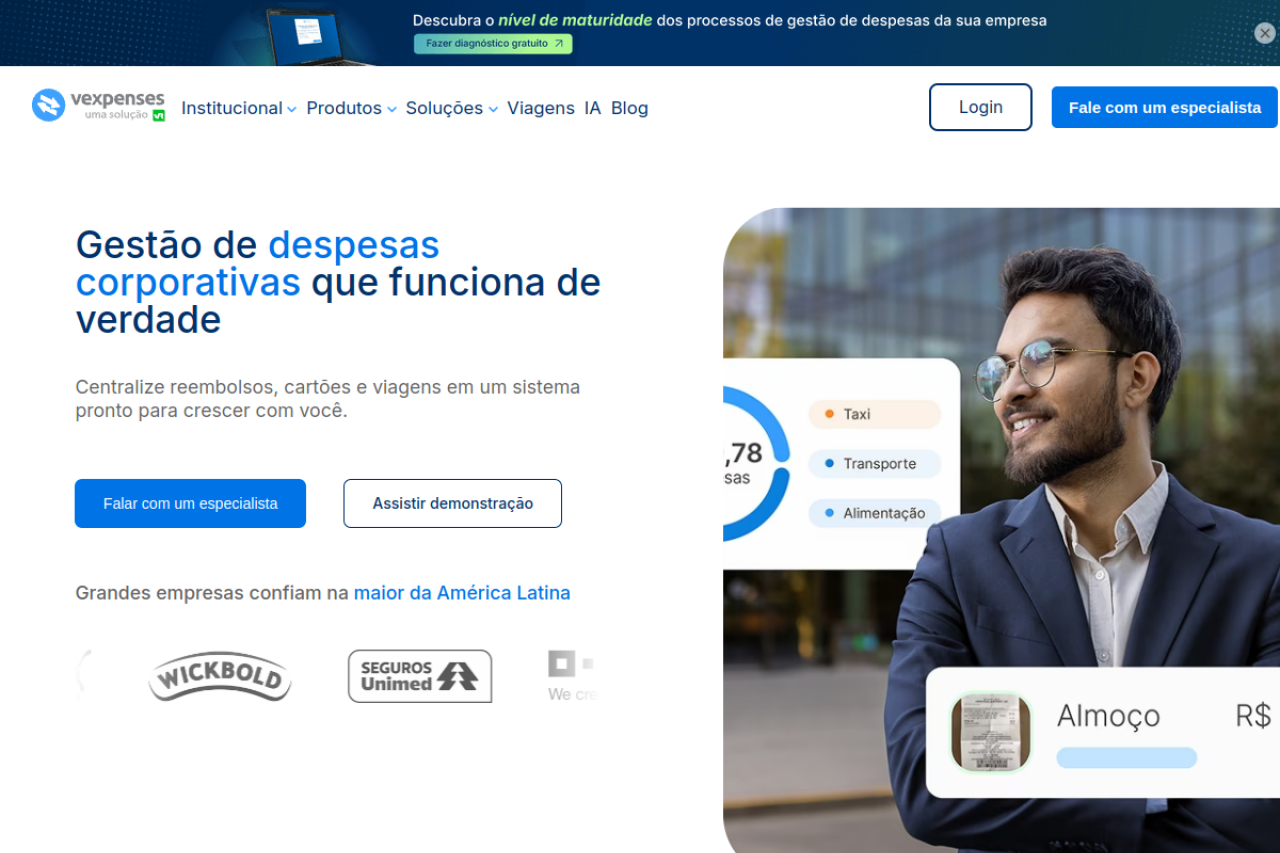This screenshot has height=853, width=1280.
Task: Select the Transporte category chip
Action: [875, 464]
